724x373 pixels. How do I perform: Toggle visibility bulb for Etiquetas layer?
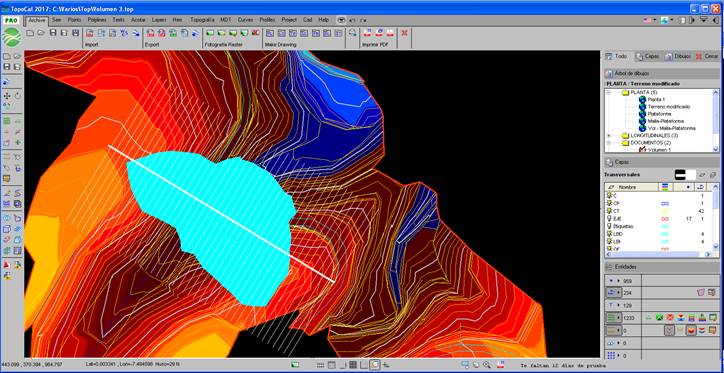pyautogui.click(x=609, y=226)
